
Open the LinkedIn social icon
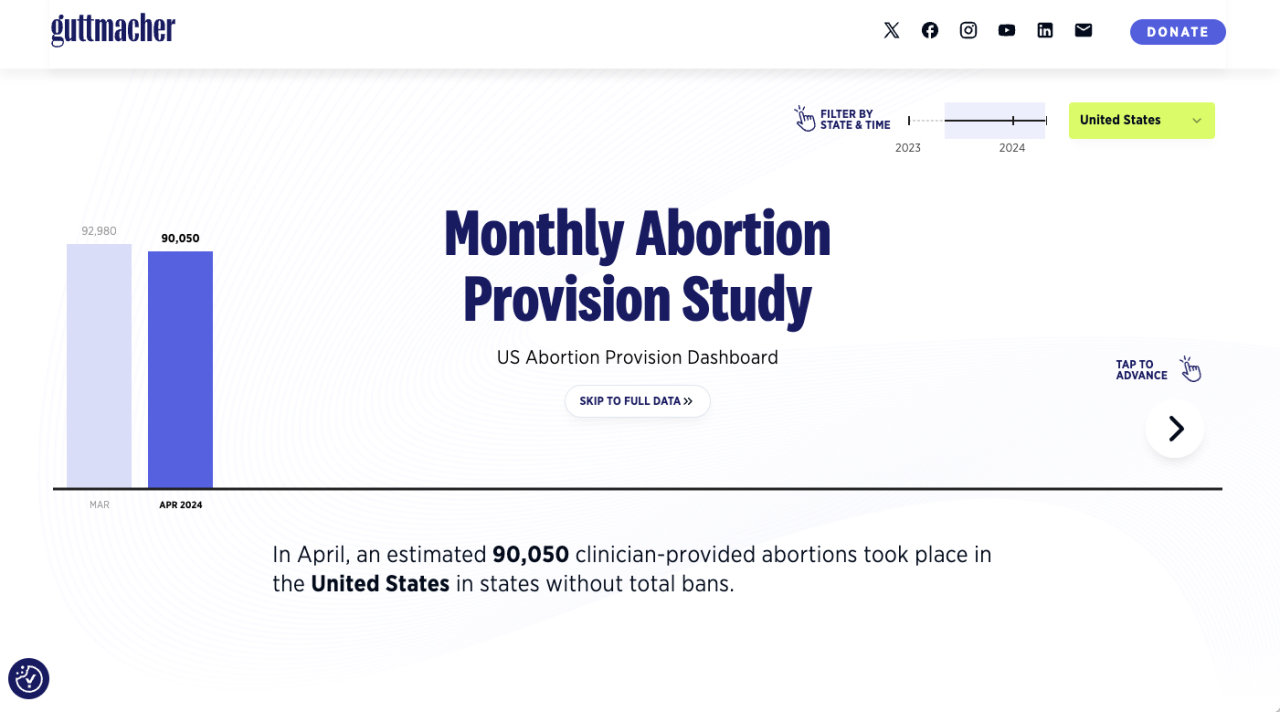point(1045,30)
